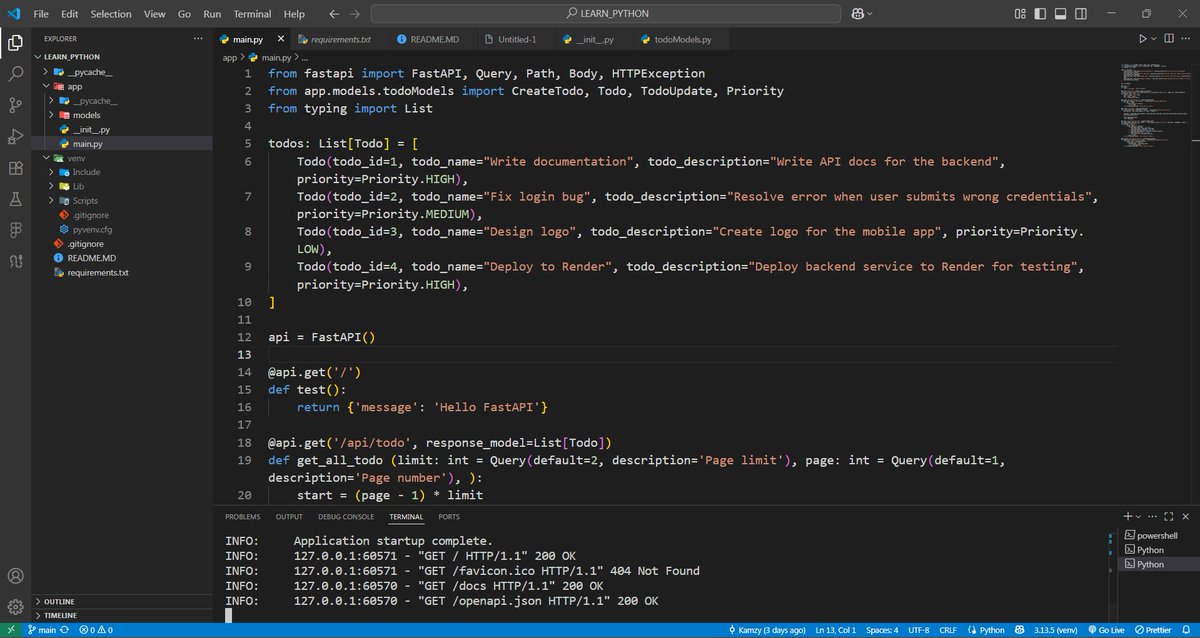
Task: Open Explorer panel more actions ellipsis
Action: click(x=198, y=38)
